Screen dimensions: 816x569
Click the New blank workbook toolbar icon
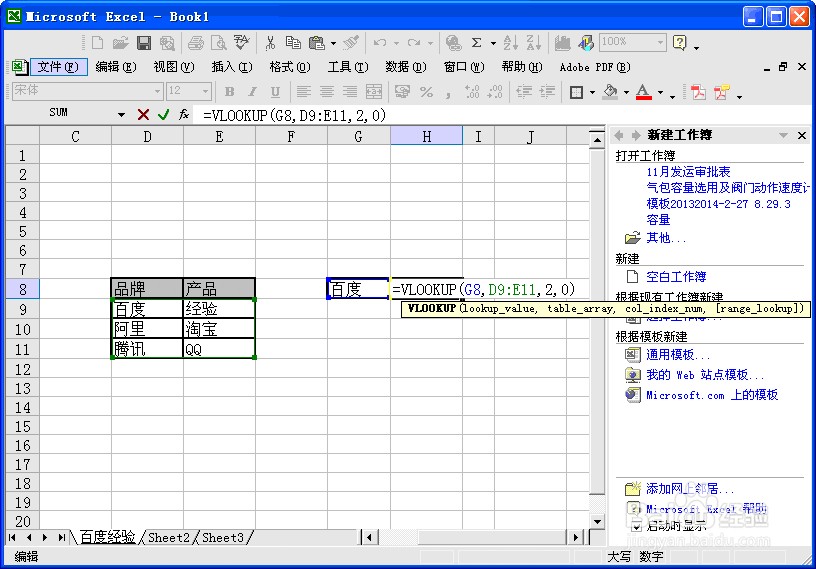tap(97, 43)
